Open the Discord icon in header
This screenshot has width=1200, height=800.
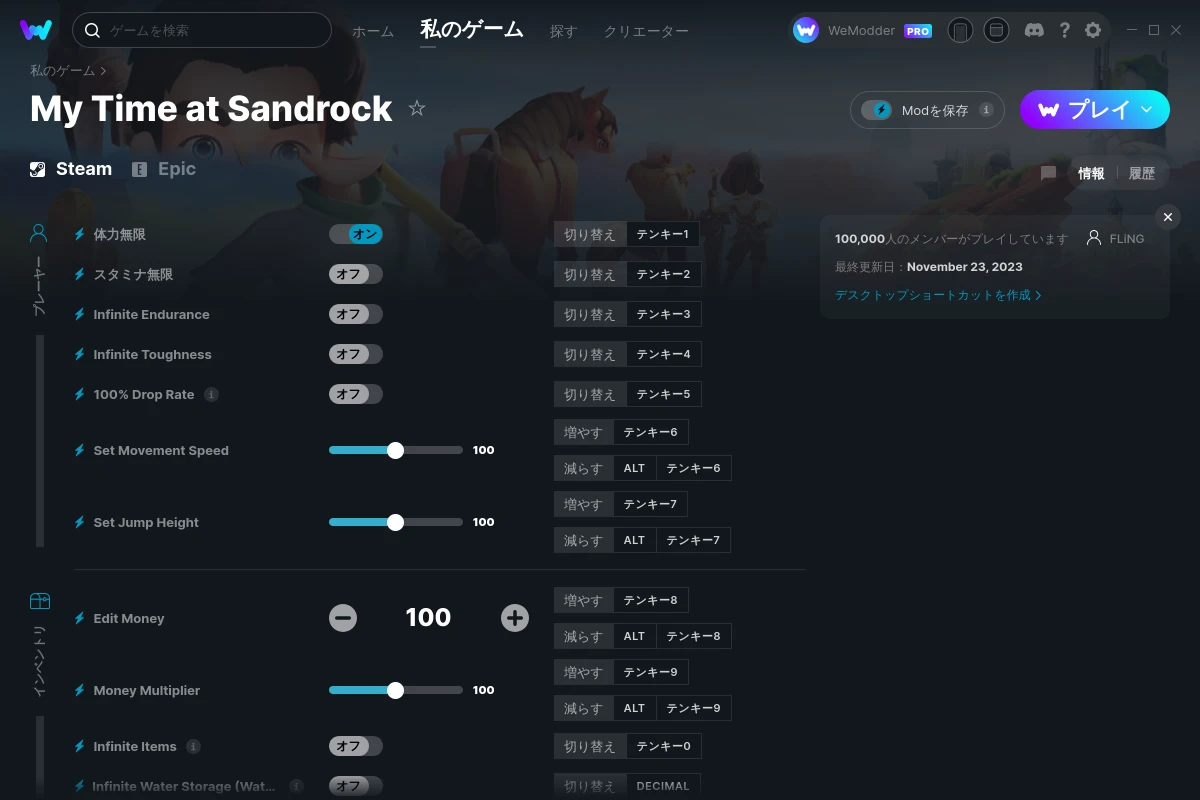coord(1035,30)
